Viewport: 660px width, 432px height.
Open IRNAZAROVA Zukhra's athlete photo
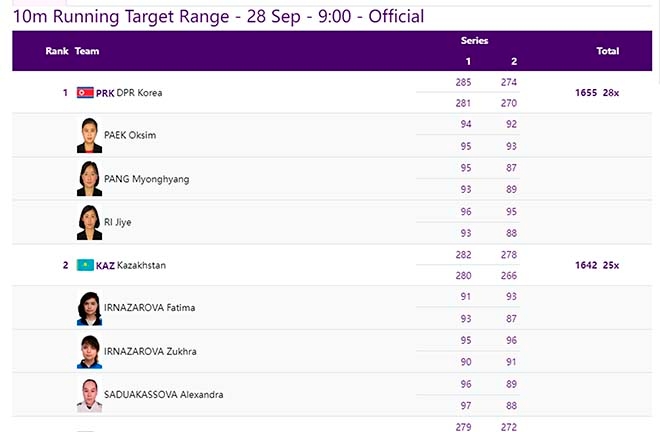tap(89, 352)
